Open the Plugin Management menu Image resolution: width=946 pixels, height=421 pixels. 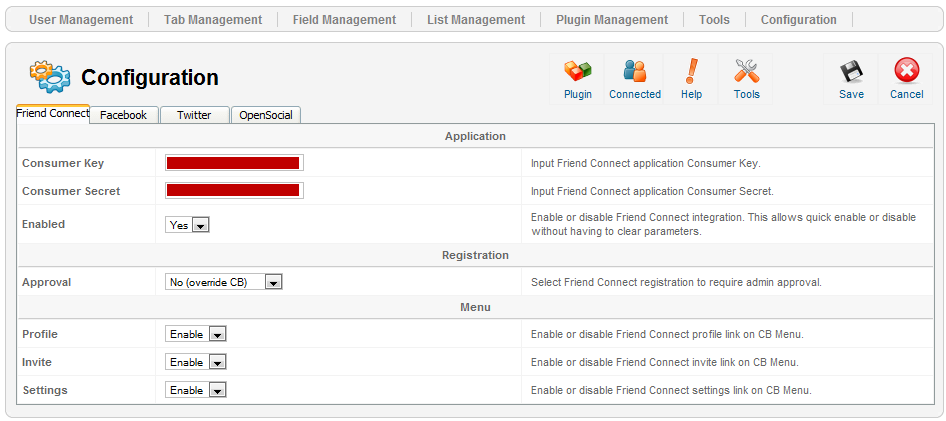coord(612,20)
